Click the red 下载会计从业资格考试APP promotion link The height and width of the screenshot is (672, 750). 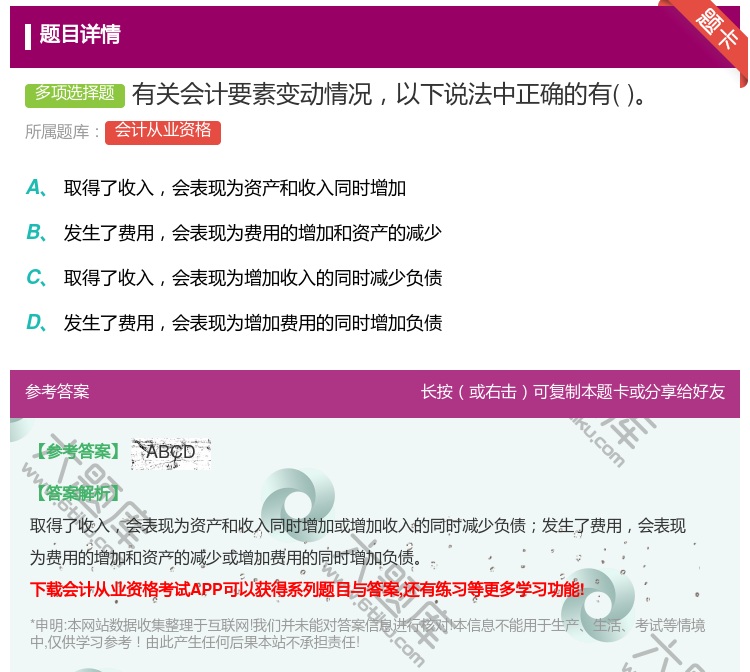coord(307,589)
